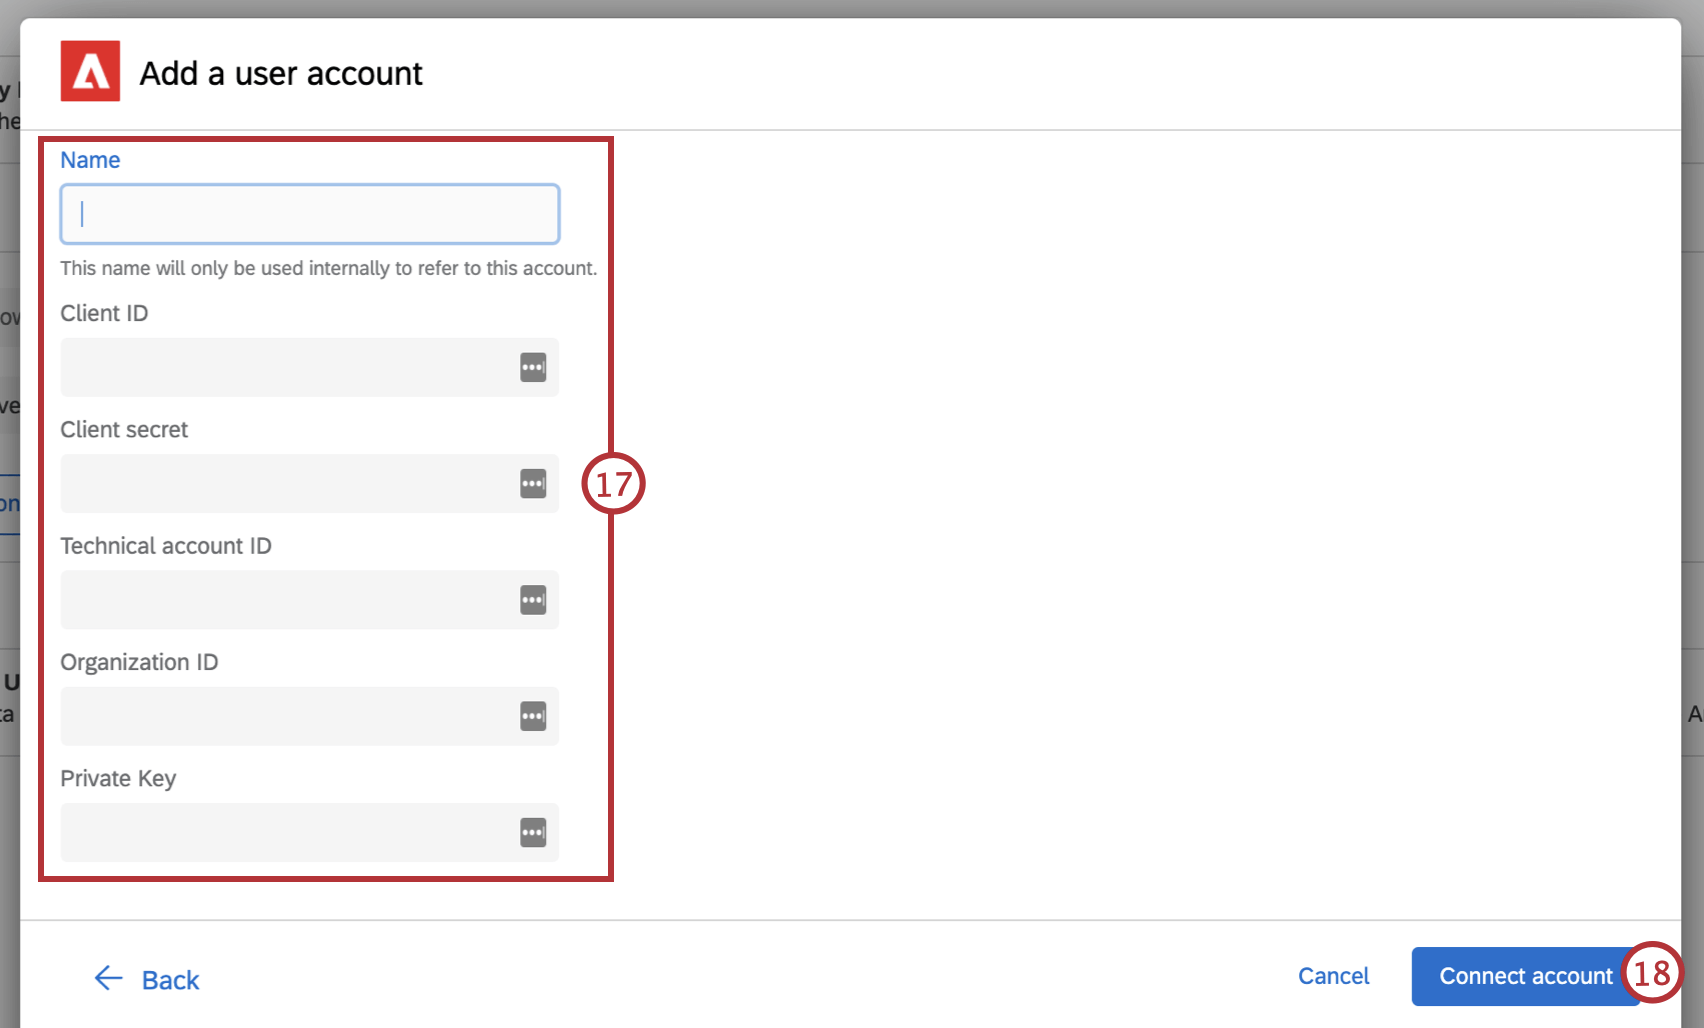Screen dimensions: 1704x1028
Task: Click the Technical account ID input field
Action: click(x=280, y=600)
